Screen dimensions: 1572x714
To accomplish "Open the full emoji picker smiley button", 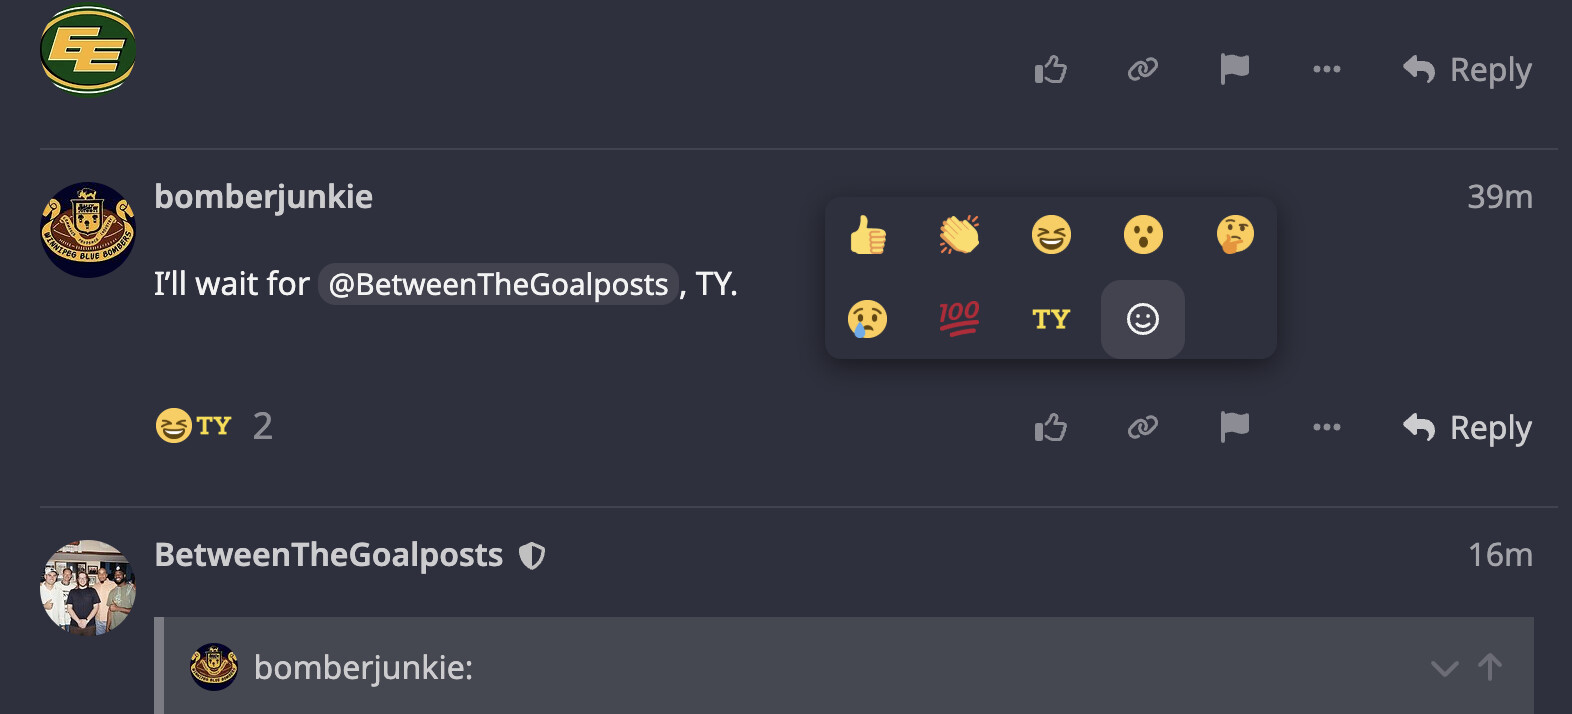I will click(x=1143, y=319).
